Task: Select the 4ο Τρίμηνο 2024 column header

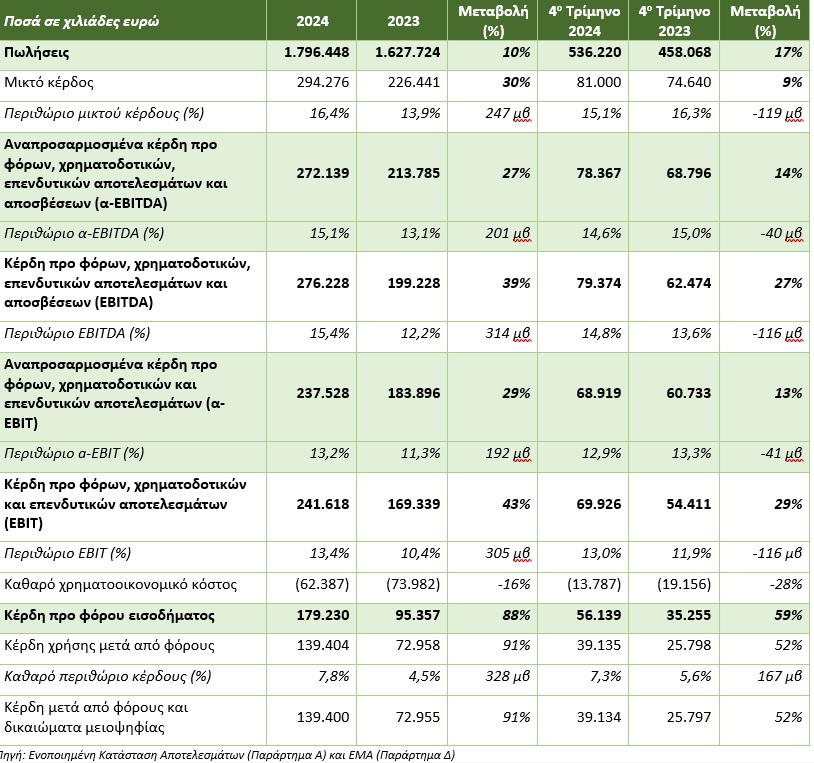Action: (584, 20)
